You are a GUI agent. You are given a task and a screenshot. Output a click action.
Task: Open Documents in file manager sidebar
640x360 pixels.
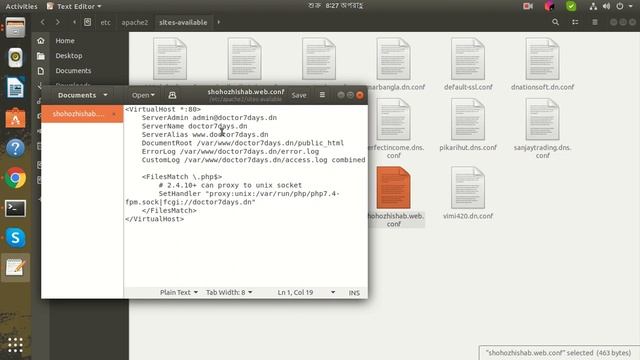(73, 71)
